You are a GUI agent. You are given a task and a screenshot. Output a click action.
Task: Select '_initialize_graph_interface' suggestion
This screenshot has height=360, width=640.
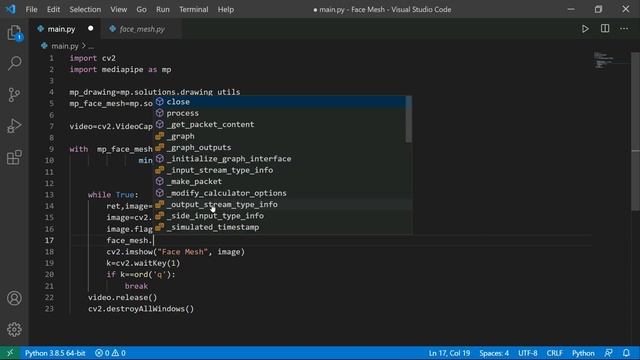tap(280, 159)
